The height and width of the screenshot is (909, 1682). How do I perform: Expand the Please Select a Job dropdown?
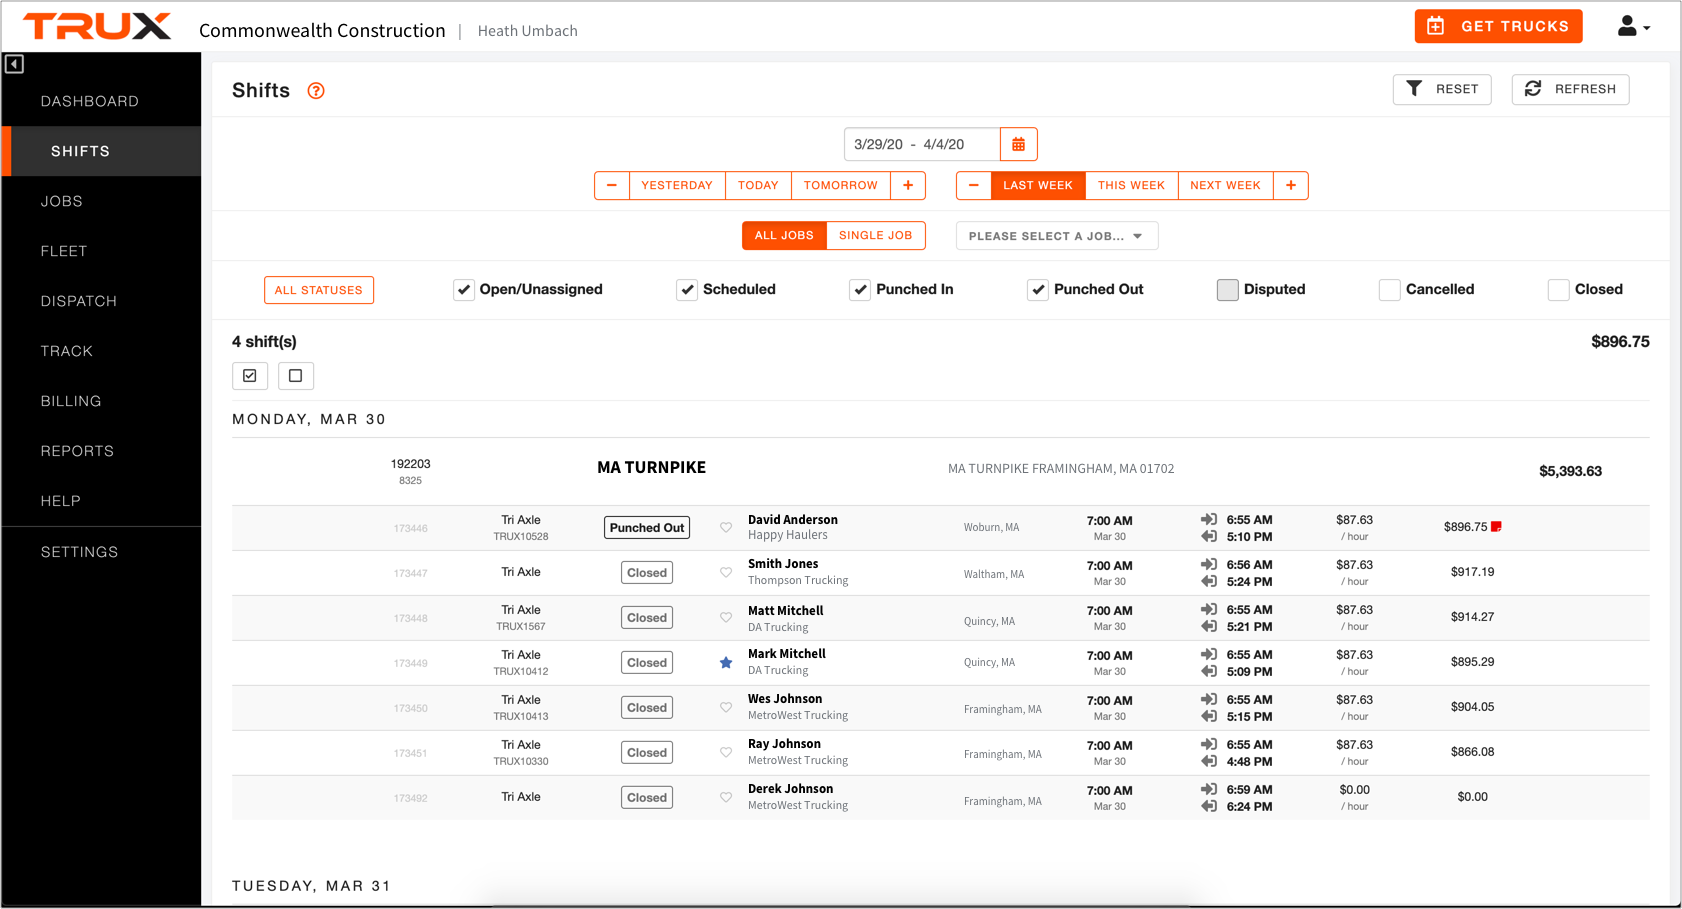coord(1056,236)
